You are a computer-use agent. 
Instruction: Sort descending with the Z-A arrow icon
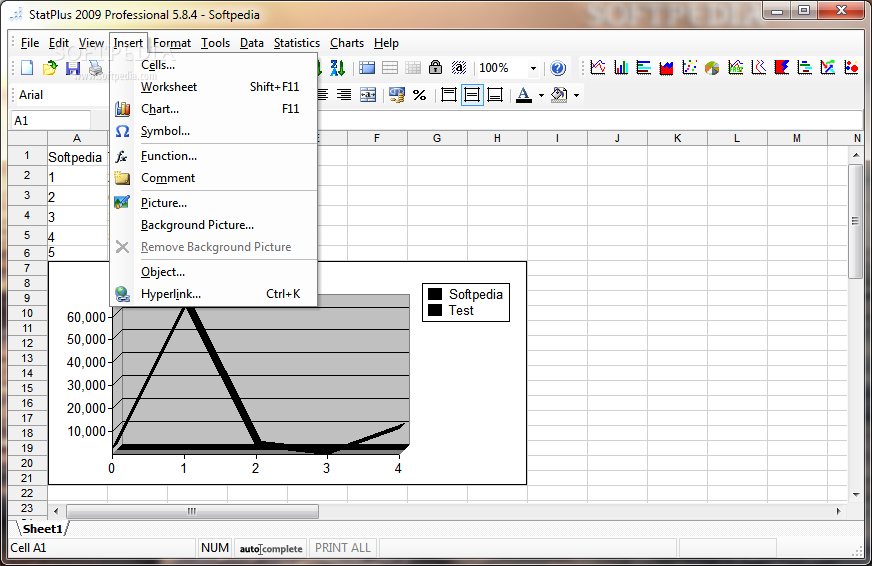click(337, 68)
